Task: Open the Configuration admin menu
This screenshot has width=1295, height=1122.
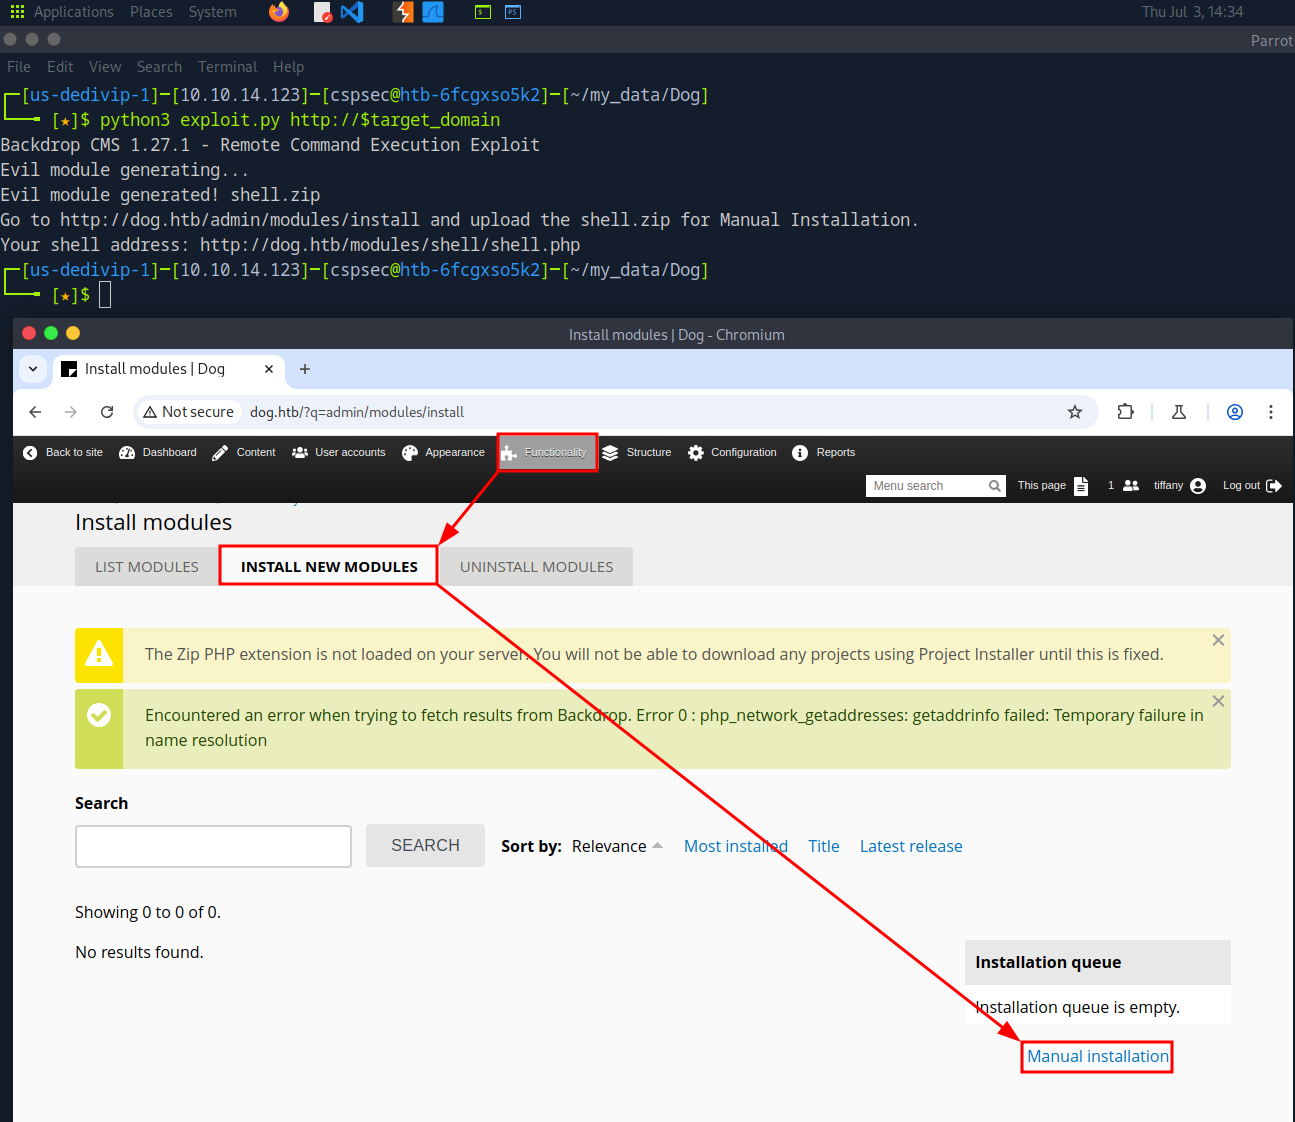Action: [733, 453]
